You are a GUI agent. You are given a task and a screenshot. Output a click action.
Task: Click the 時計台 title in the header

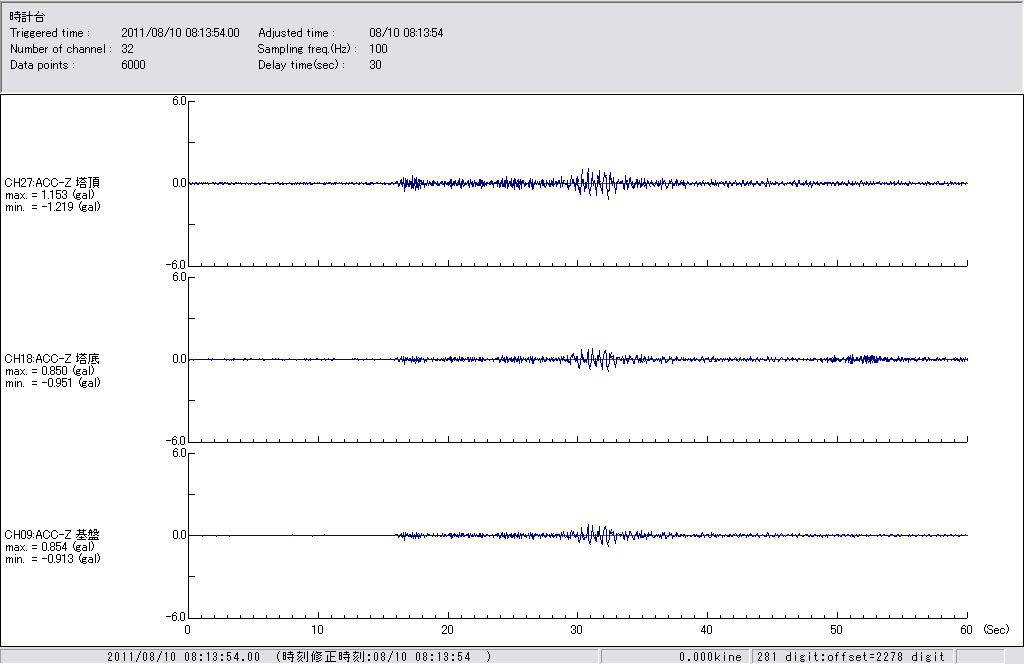pyautogui.click(x=27, y=18)
